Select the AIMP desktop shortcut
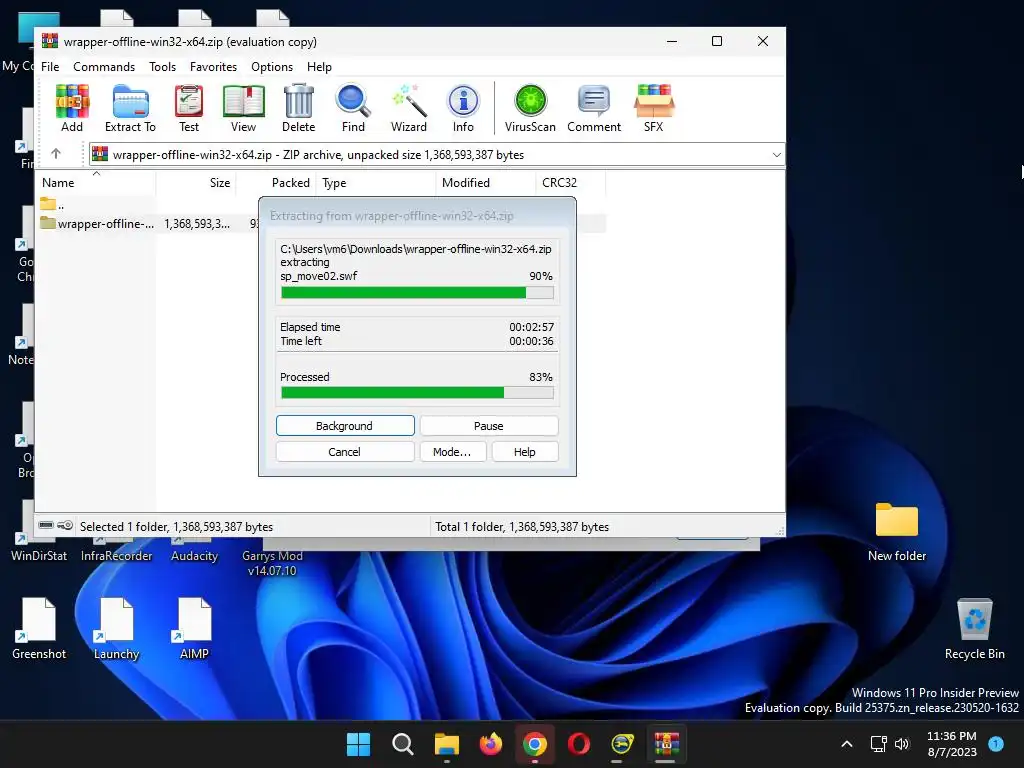The image size is (1024, 768). 194,628
